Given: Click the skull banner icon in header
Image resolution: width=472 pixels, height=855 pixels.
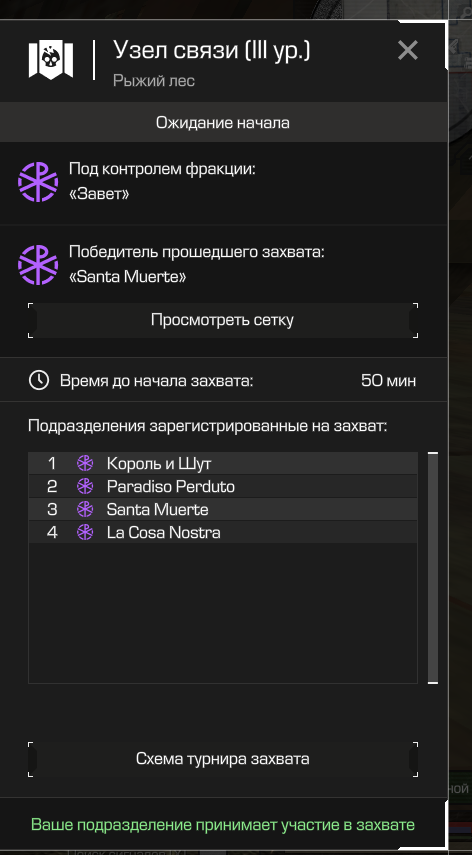Looking at the screenshot, I should point(51,59).
